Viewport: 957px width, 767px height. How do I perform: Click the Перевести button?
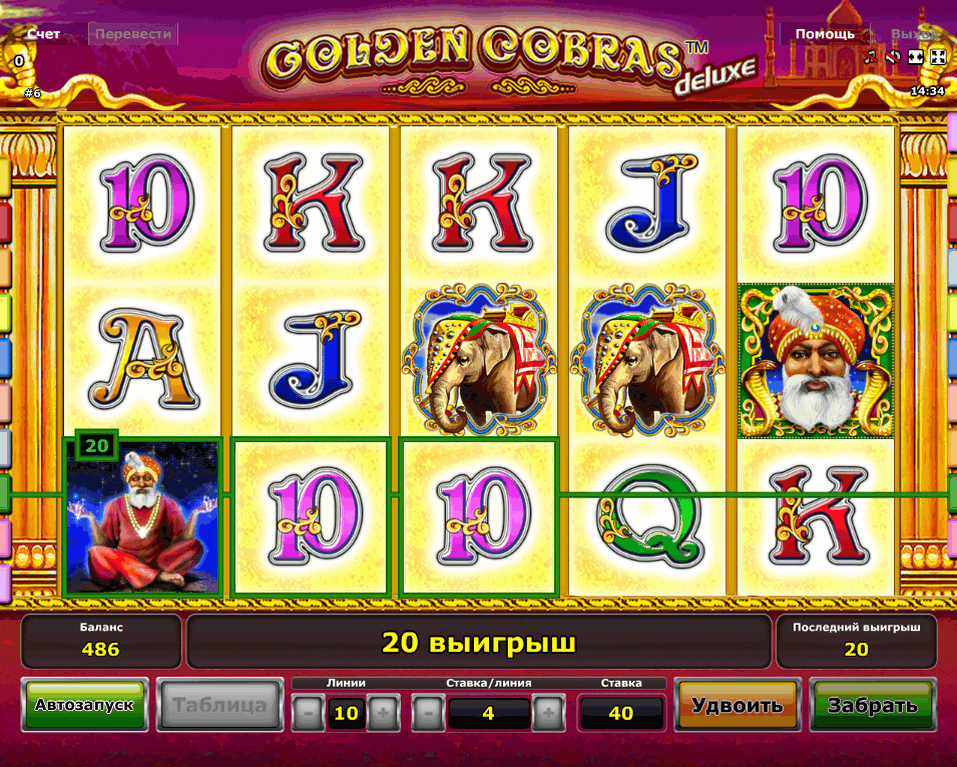(x=133, y=34)
